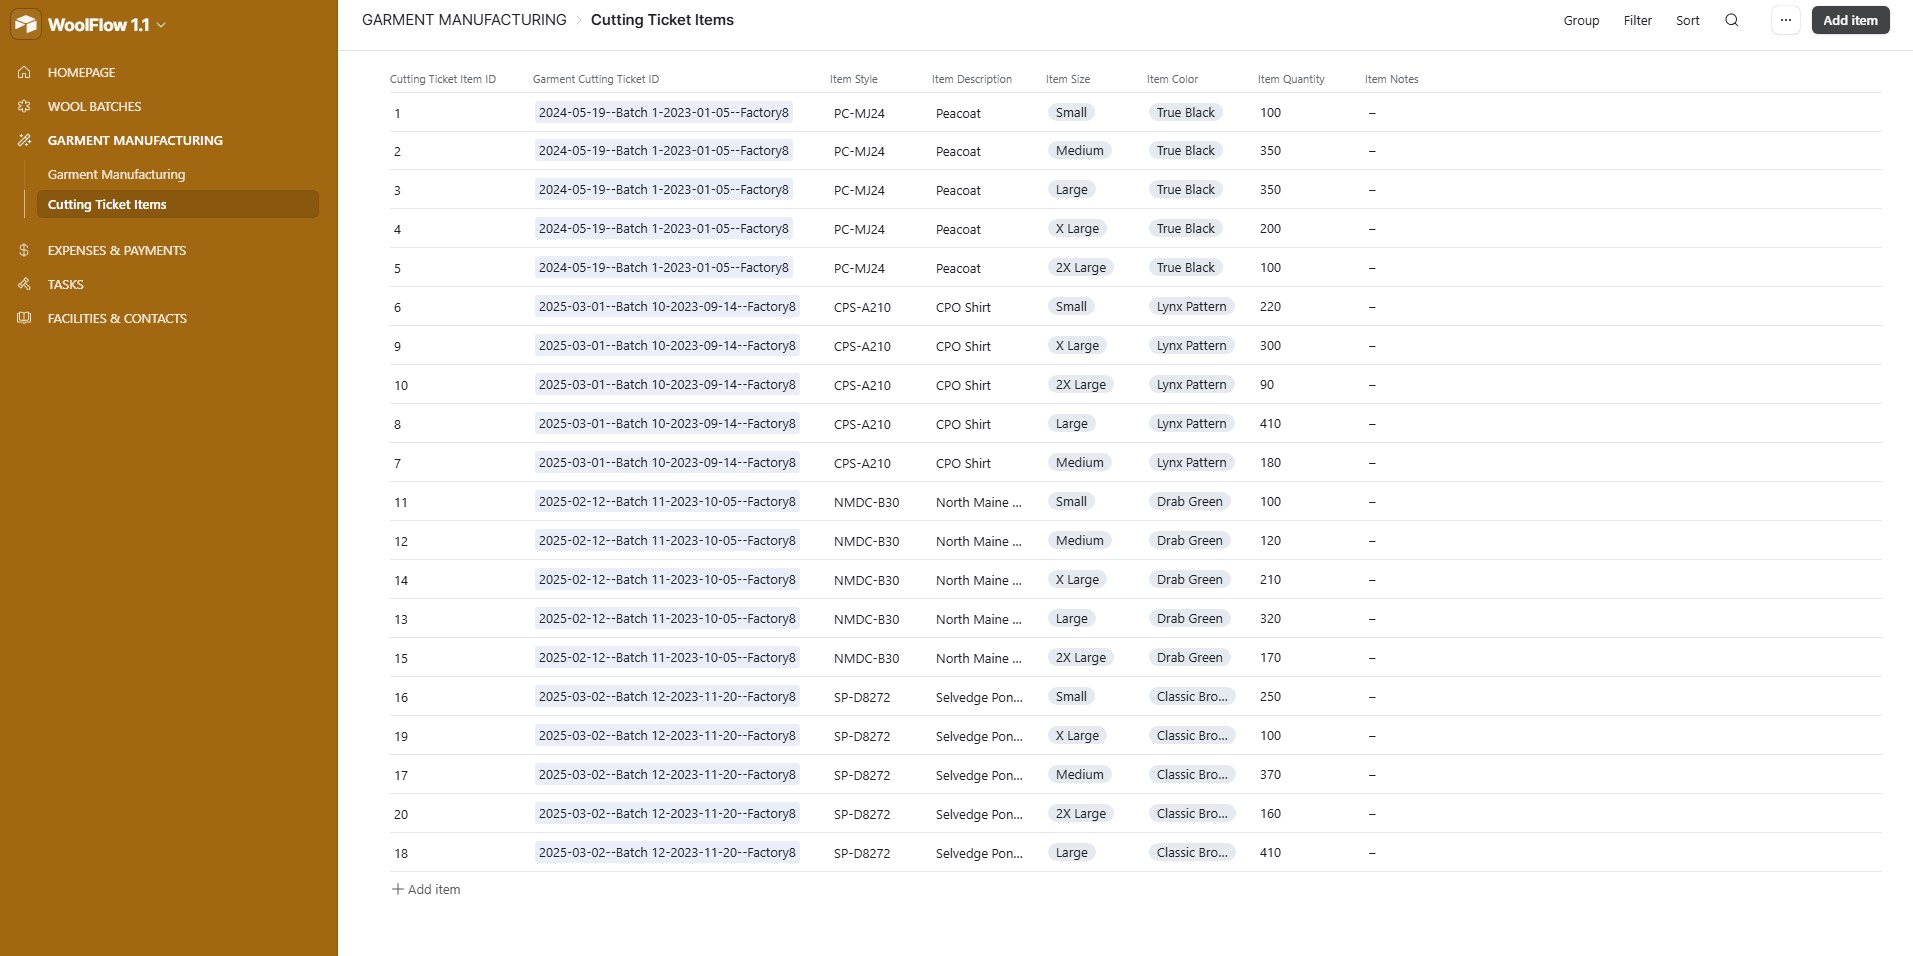Select Cutting Ticket Items in sidebar
The height and width of the screenshot is (956, 1913).
(x=107, y=204)
